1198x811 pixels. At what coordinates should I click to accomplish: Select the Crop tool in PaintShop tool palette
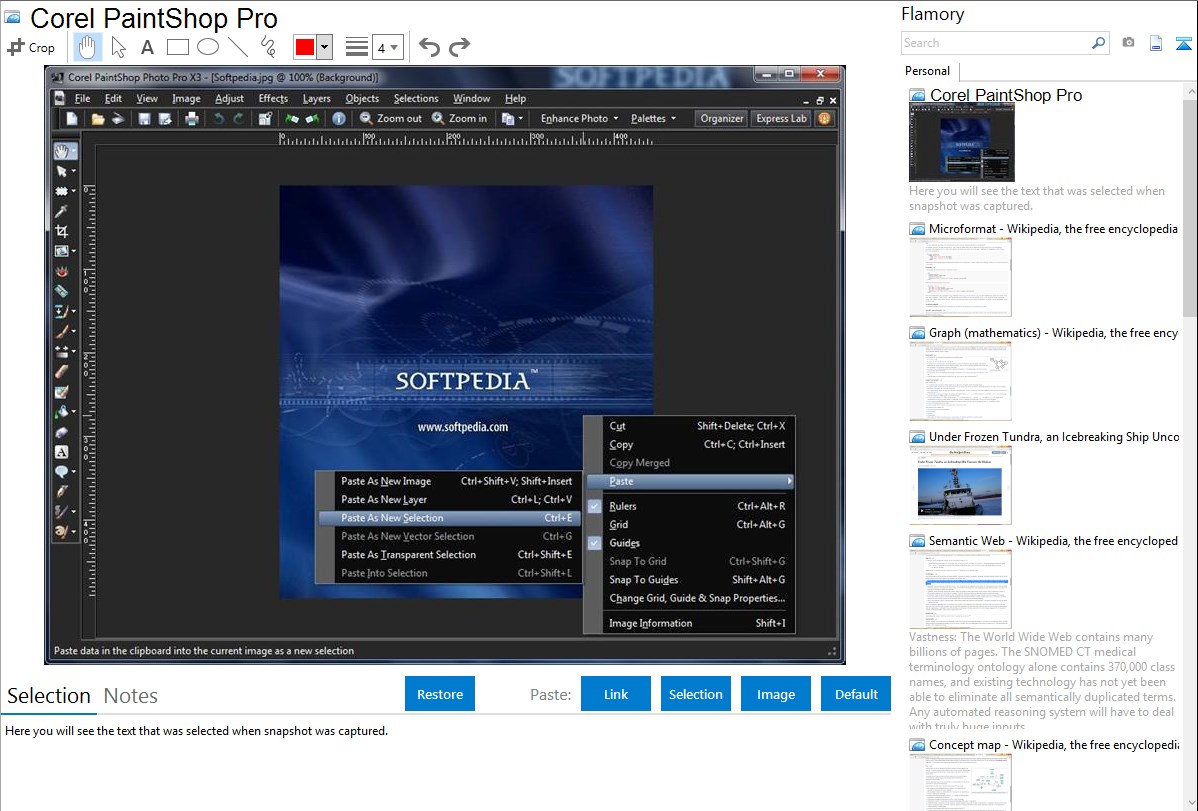[62, 231]
